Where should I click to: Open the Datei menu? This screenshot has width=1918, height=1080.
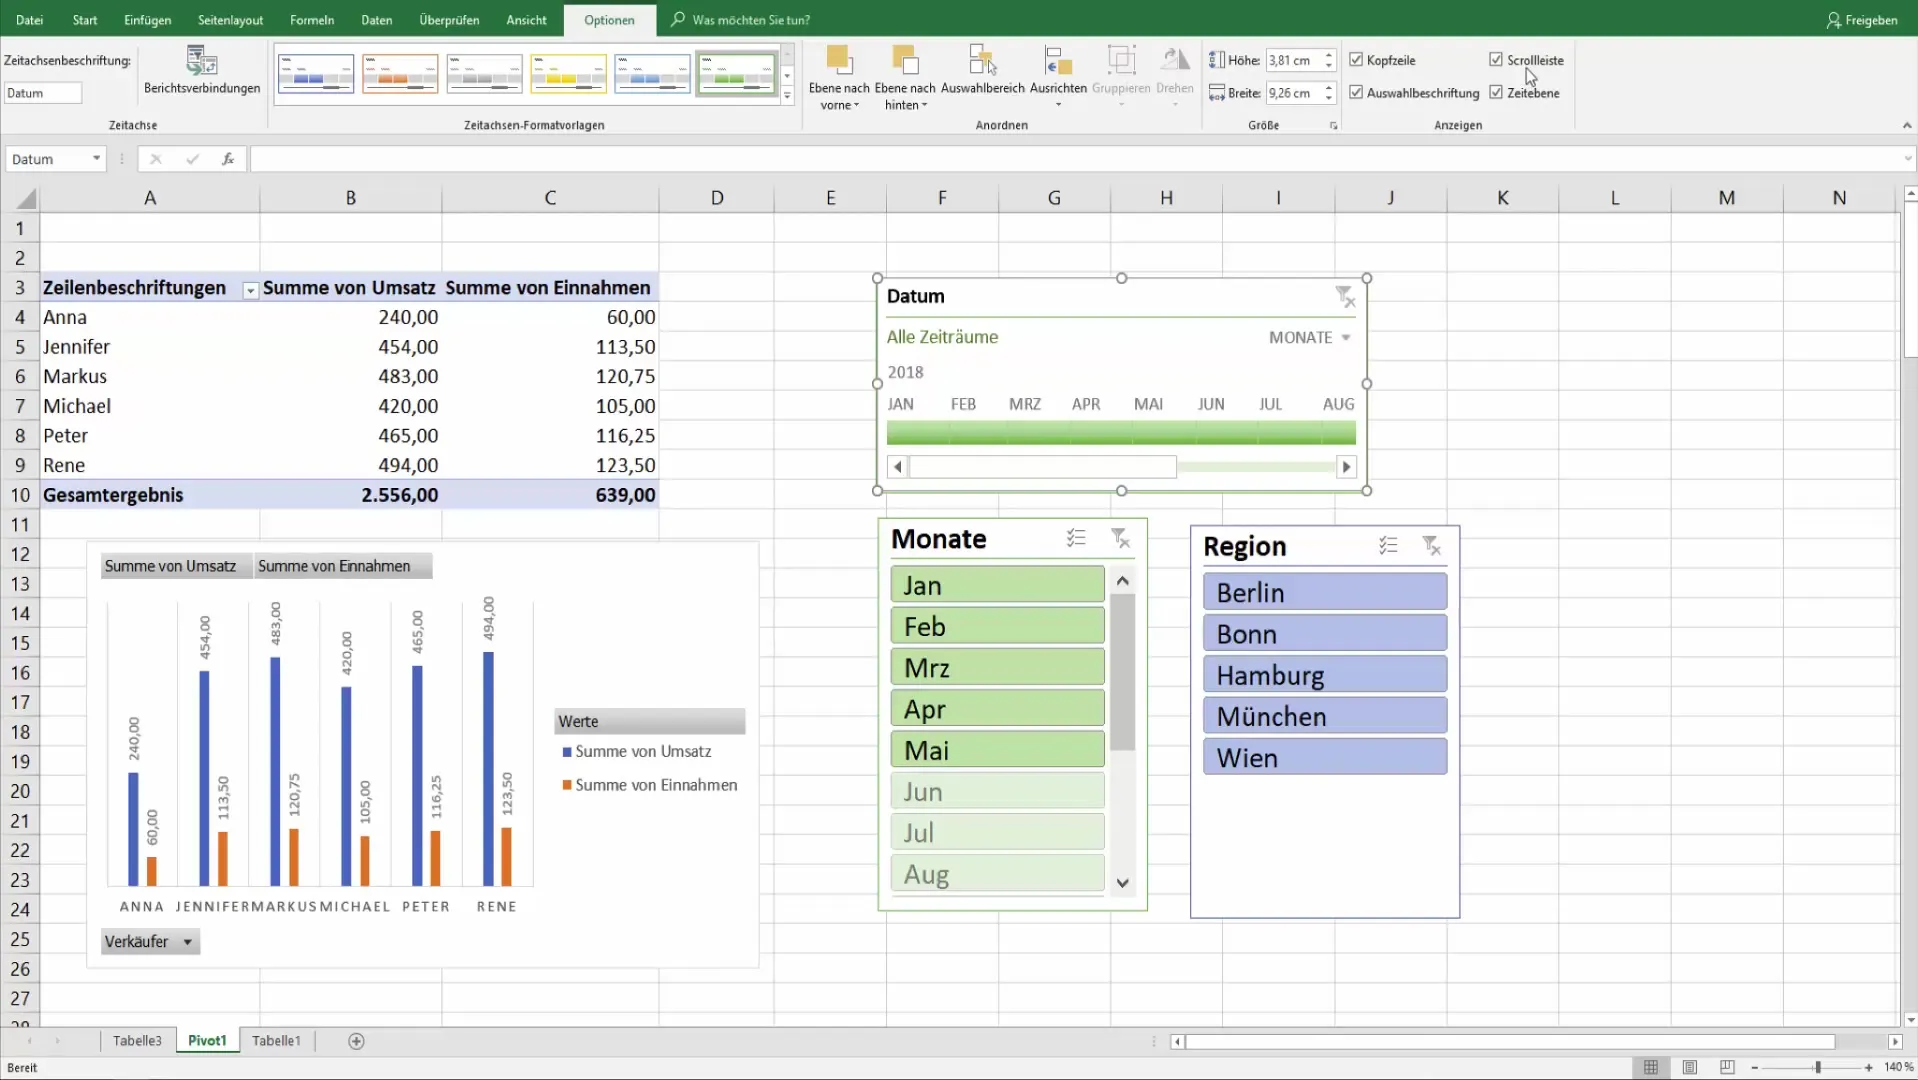pyautogui.click(x=29, y=20)
